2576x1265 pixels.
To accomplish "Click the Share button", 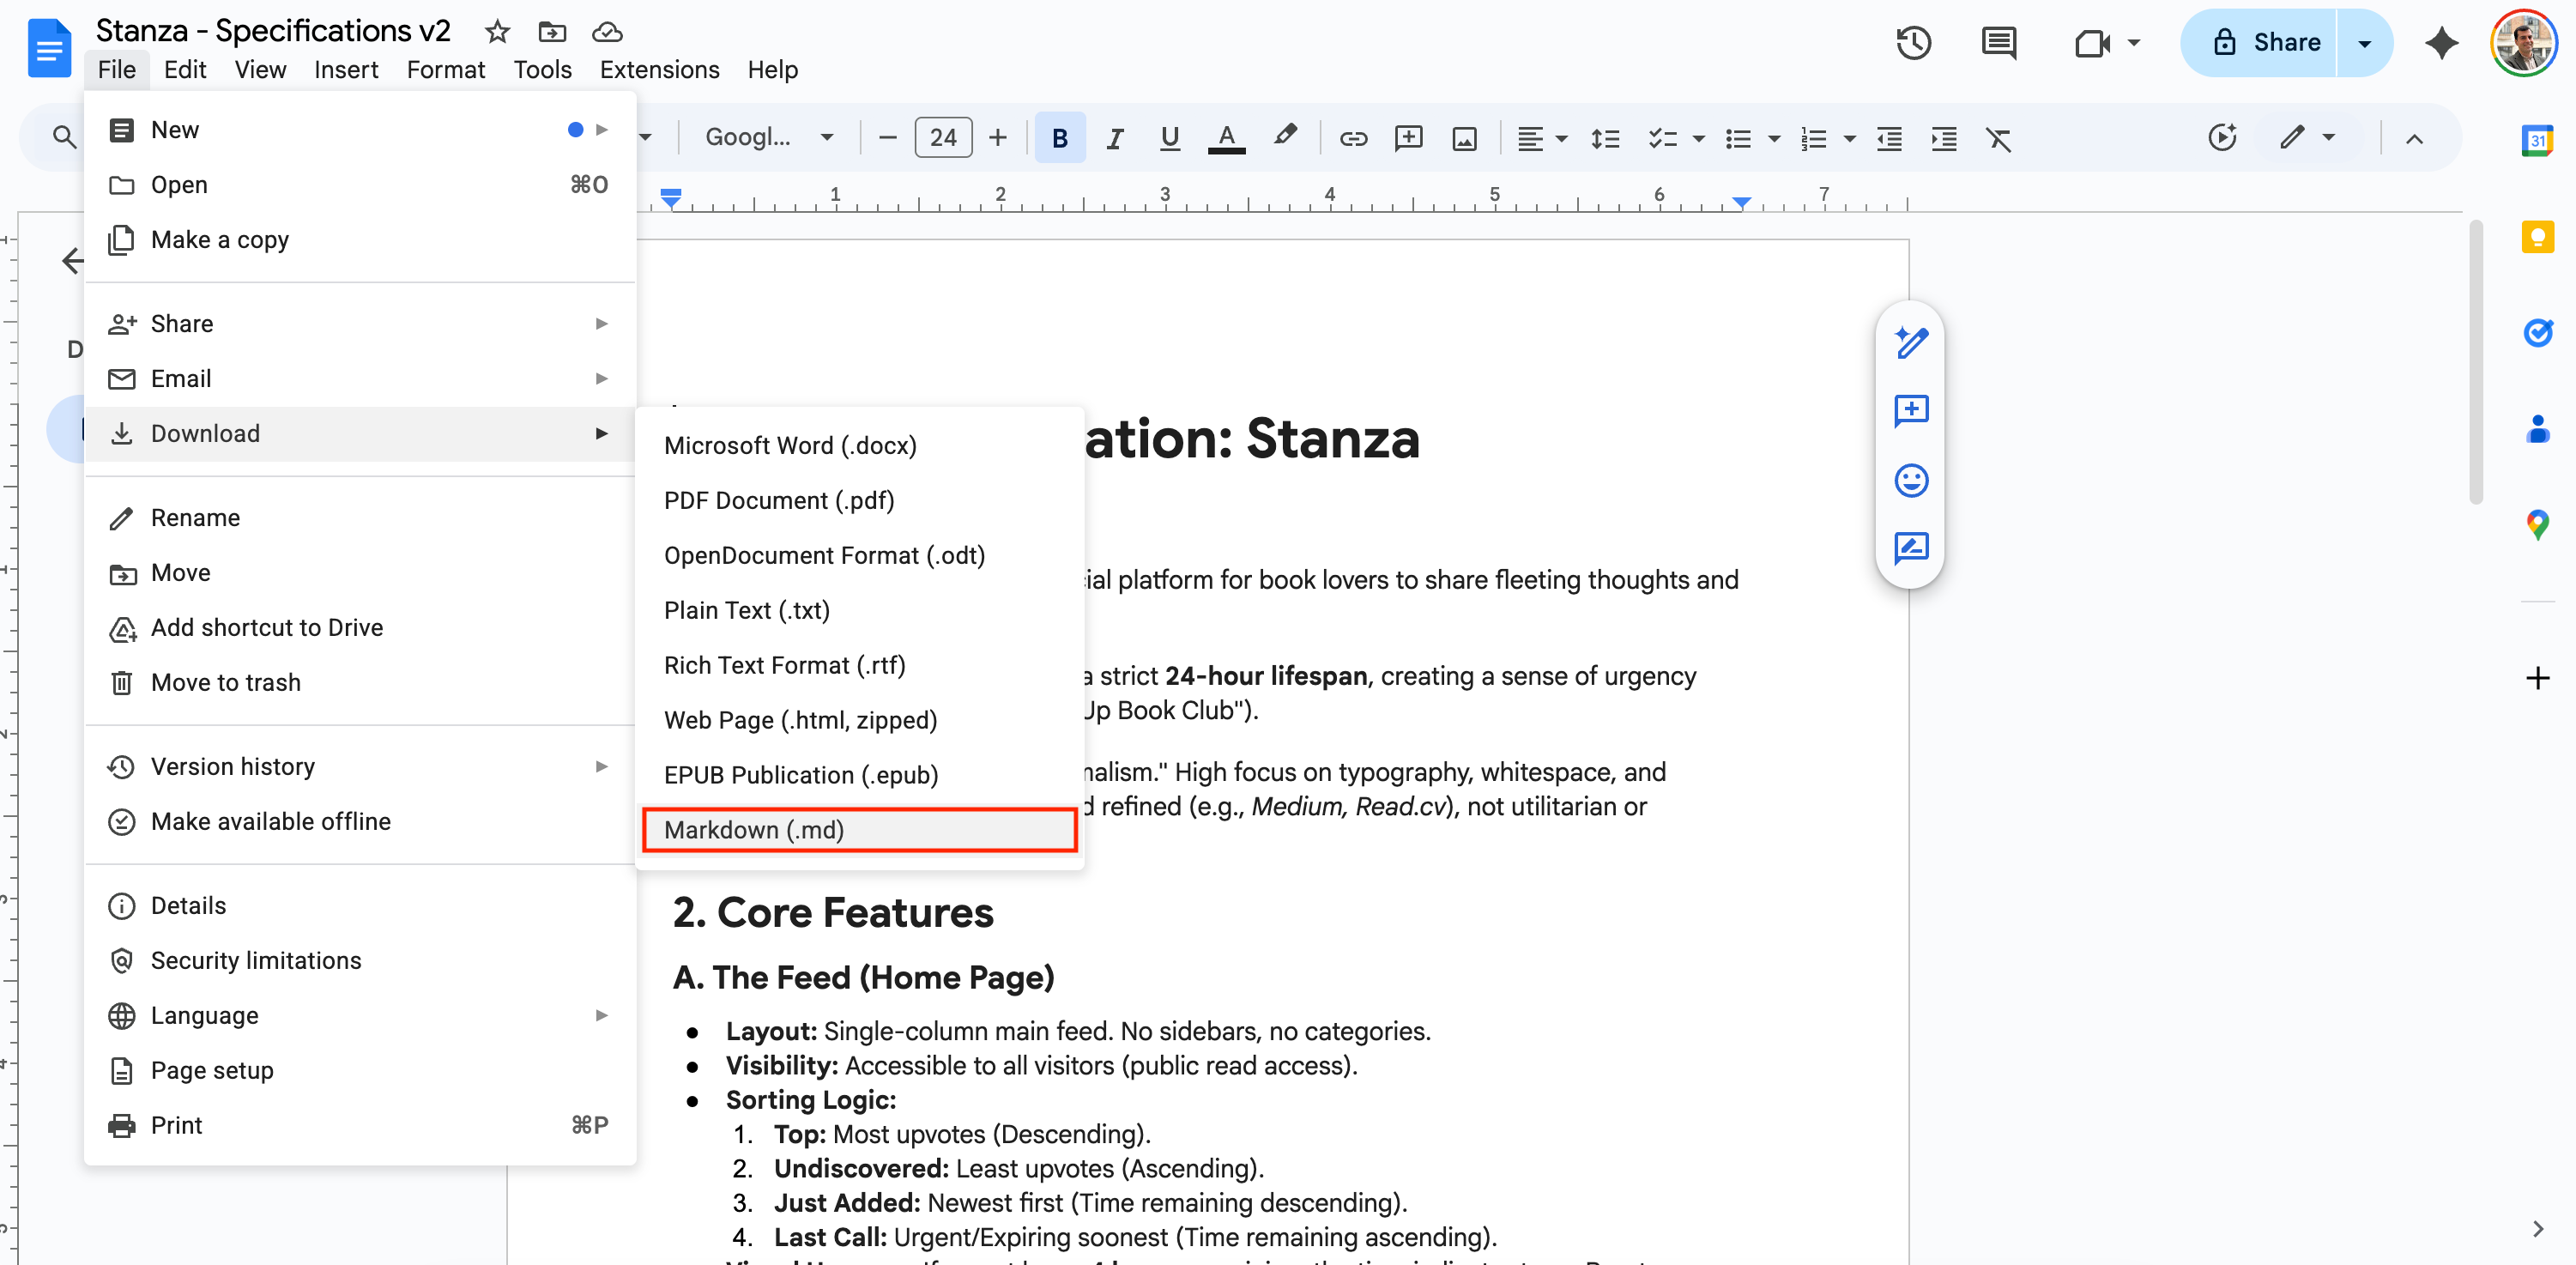I will tap(2267, 43).
